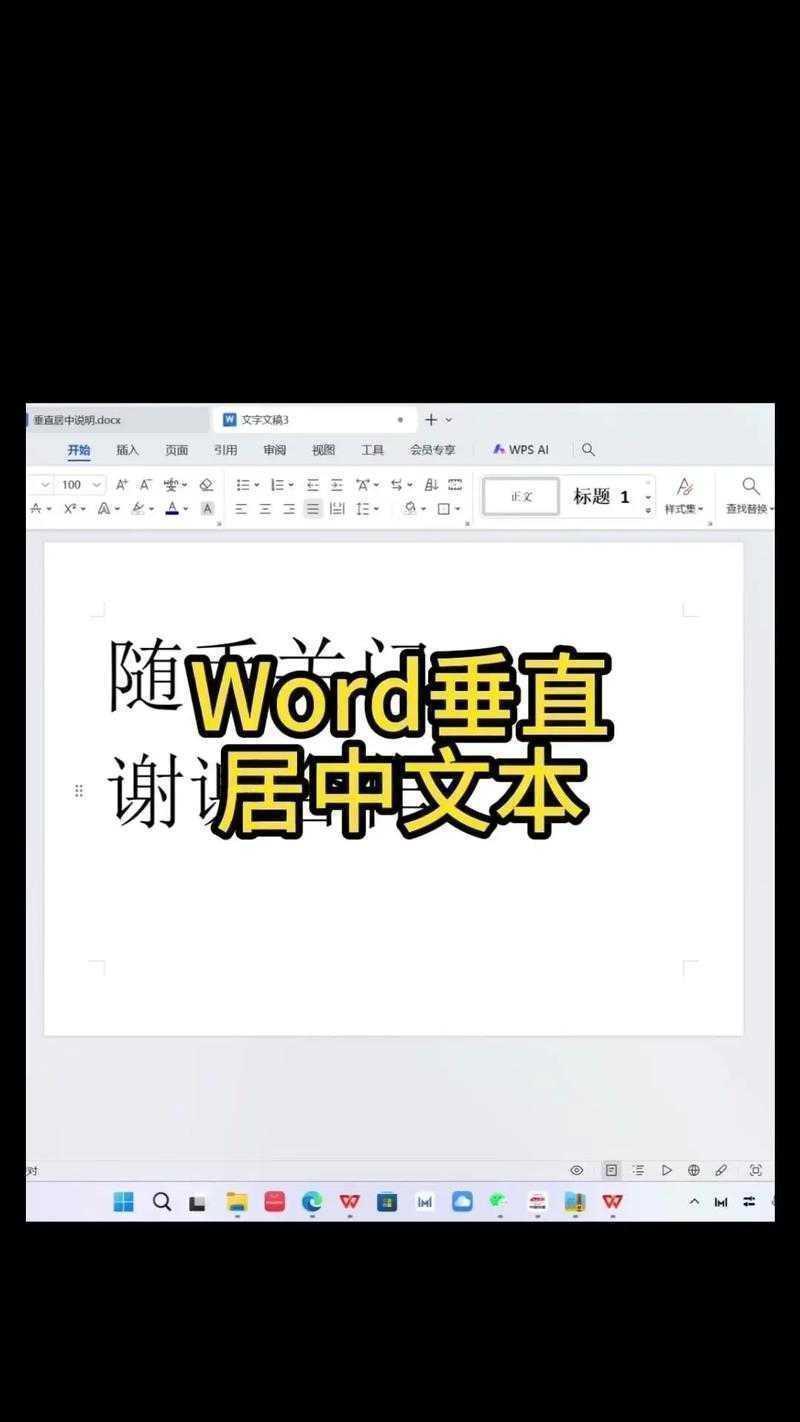This screenshot has width=800, height=1422.
Task: Enter full screen focus mode via status bar
Action: pyautogui.click(x=755, y=1170)
